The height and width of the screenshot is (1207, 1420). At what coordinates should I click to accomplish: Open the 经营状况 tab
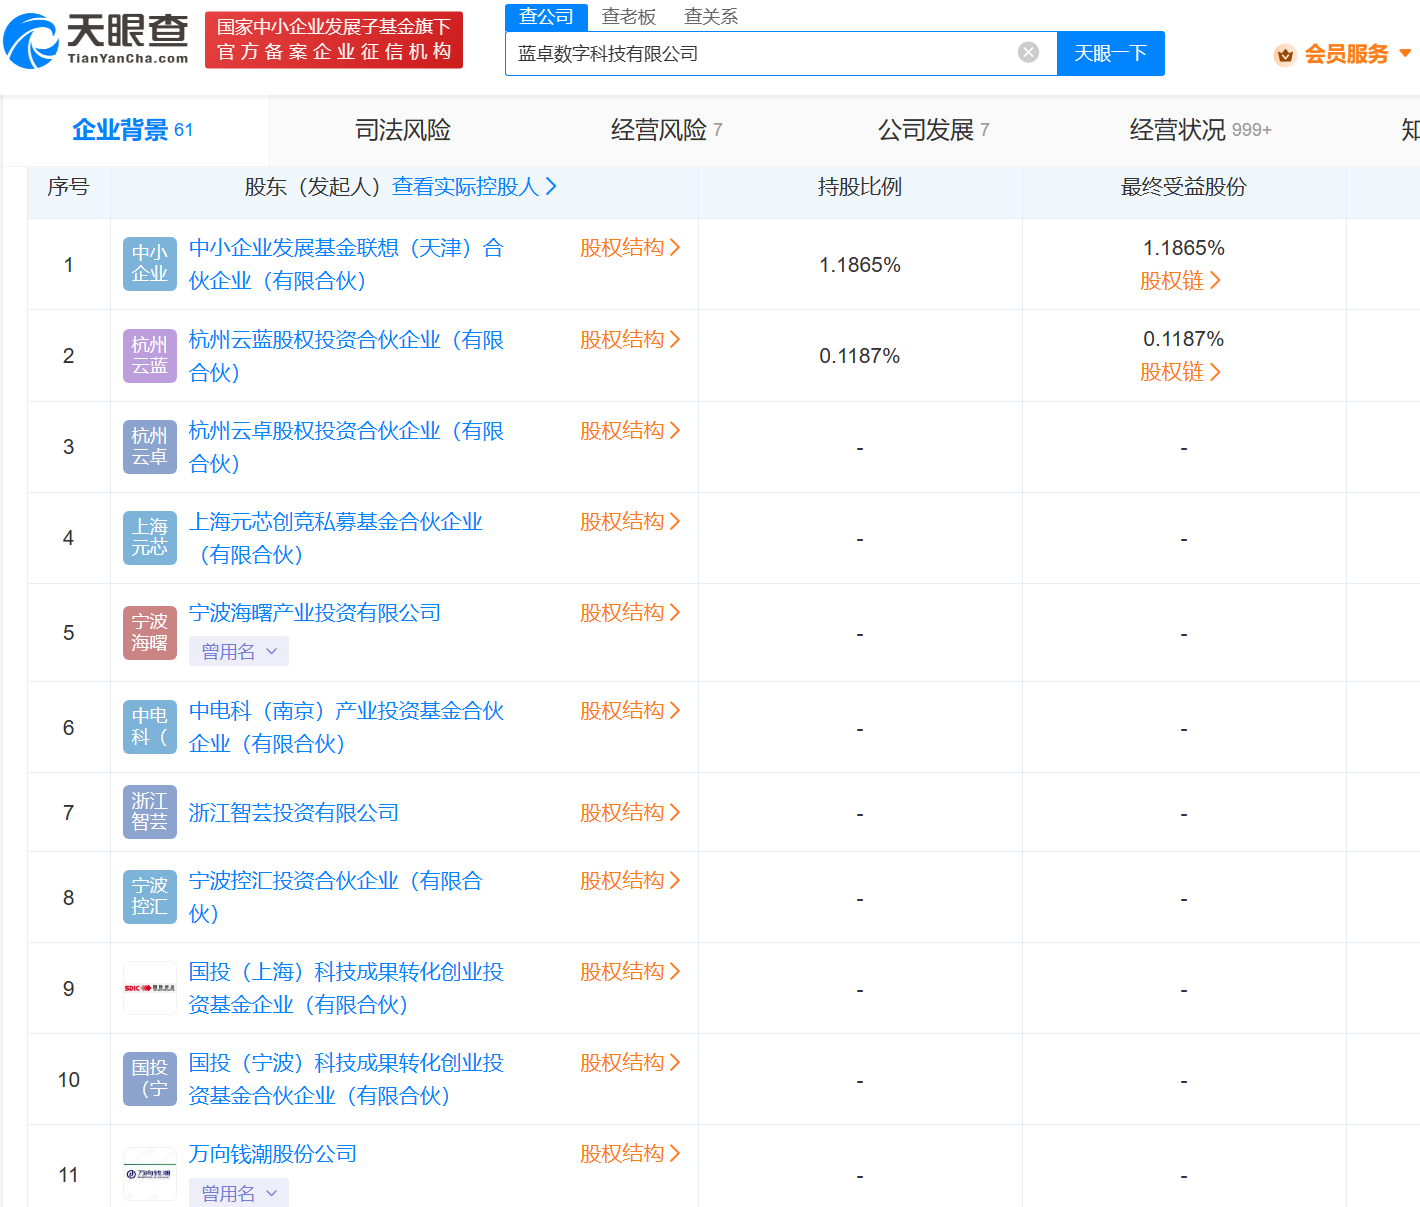[x=1177, y=130]
